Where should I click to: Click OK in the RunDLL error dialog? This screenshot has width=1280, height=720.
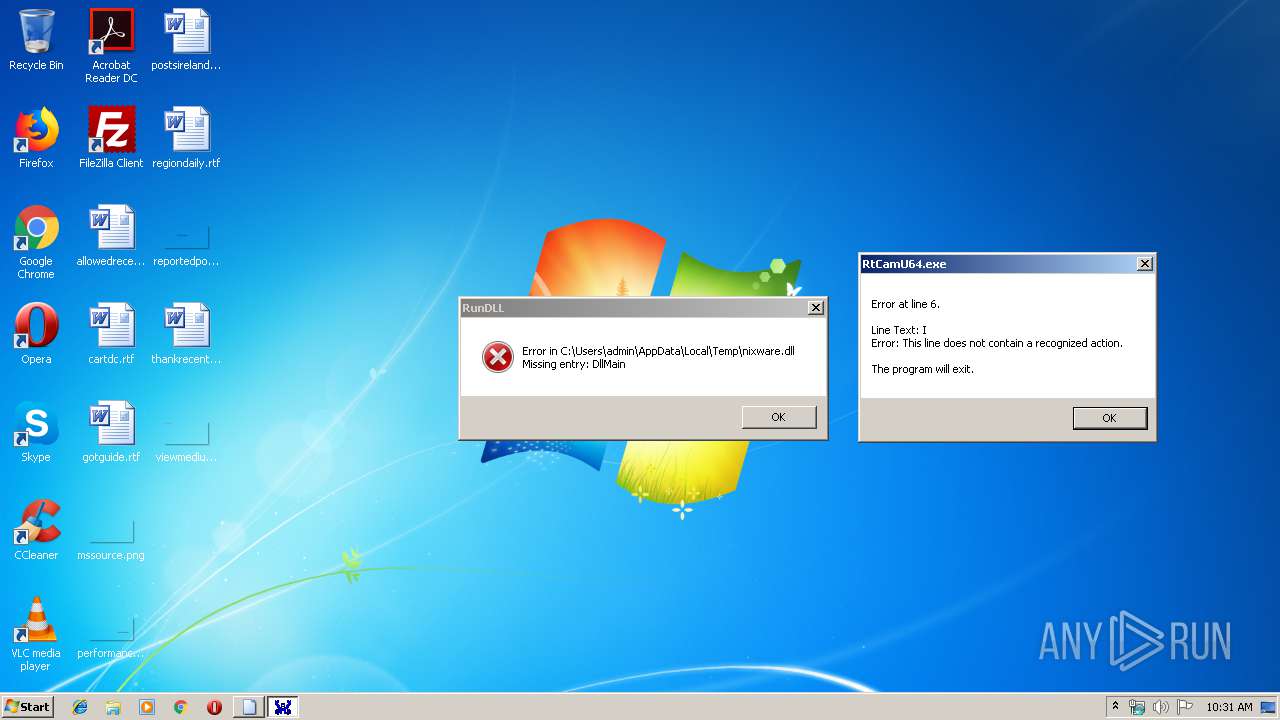click(x=779, y=417)
